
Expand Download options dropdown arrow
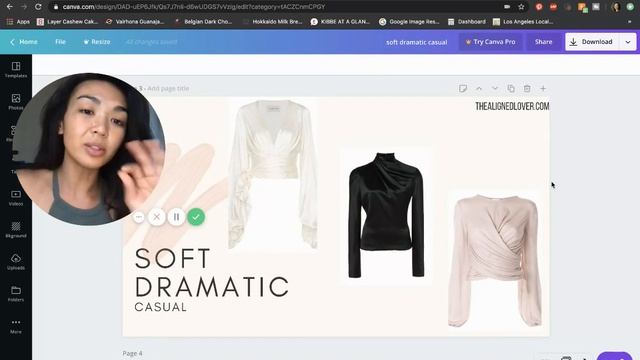click(x=628, y=42)
